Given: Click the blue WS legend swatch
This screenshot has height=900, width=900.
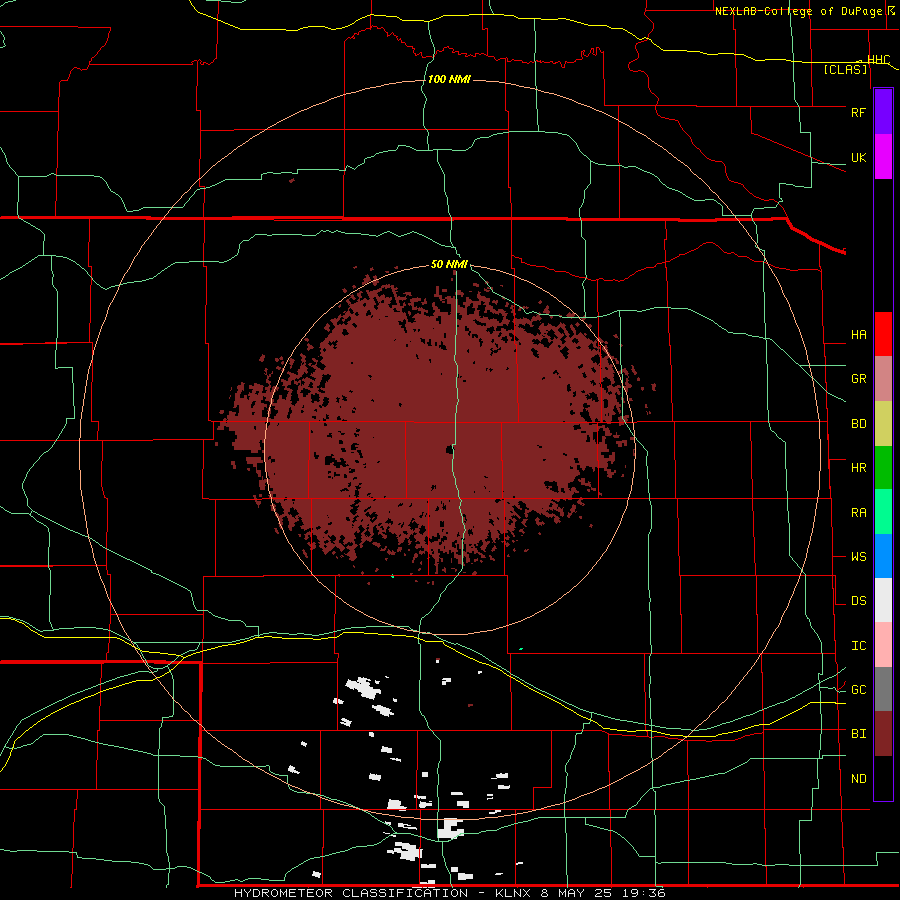Looking at the screenshot, I should 883,556.
